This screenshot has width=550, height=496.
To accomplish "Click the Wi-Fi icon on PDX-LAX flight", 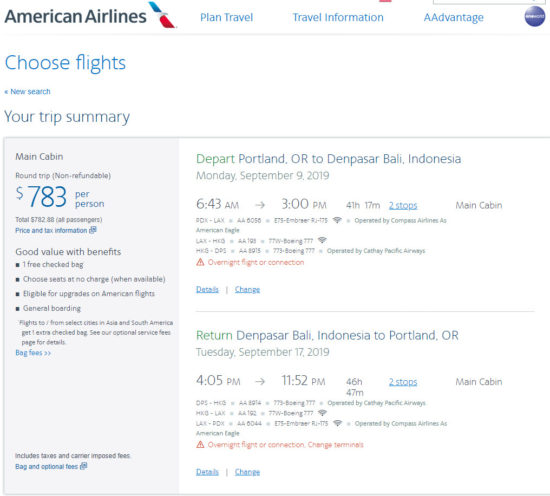I will click(x=337, y=220).
